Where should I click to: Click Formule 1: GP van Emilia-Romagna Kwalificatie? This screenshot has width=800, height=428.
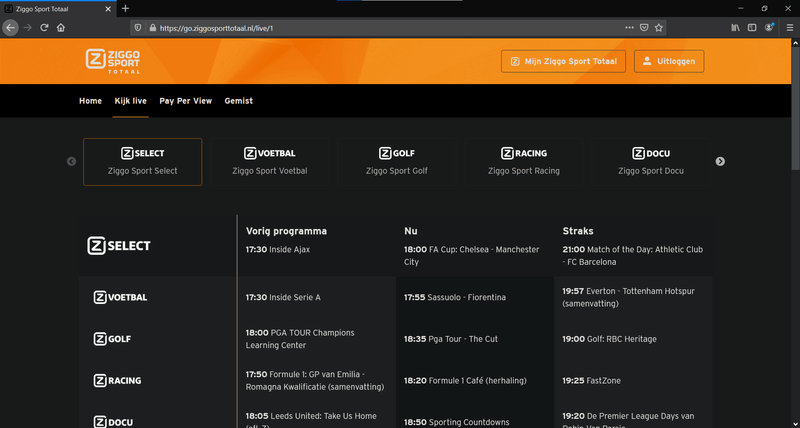(x=315, y=381)
